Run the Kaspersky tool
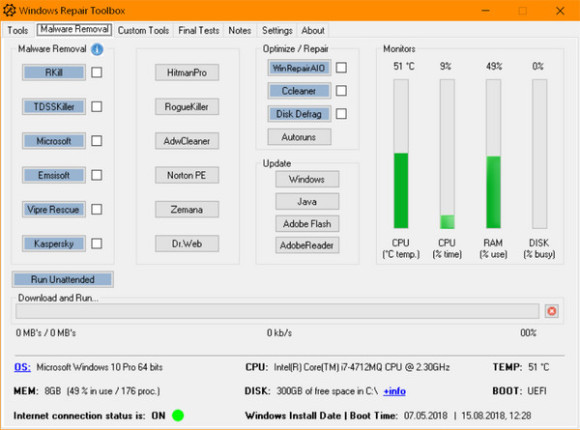Image resolution: width=580 pixels, height=430 pixels. click(x=54, y=243)
